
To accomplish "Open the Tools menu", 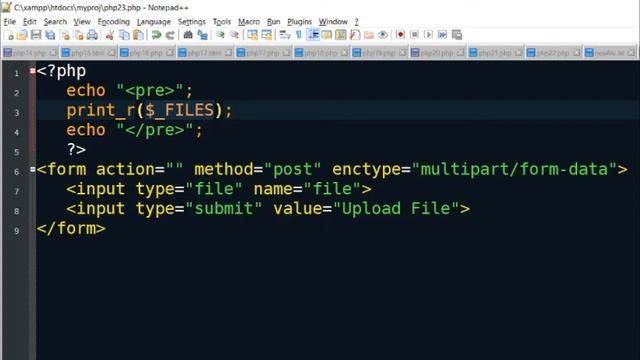I will [222, 22].
